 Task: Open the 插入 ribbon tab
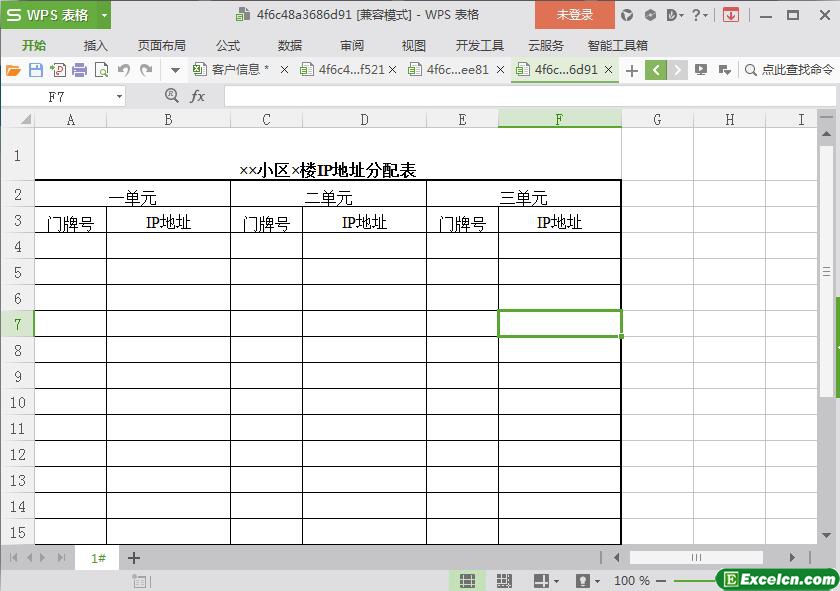click(x=95, y=45)
